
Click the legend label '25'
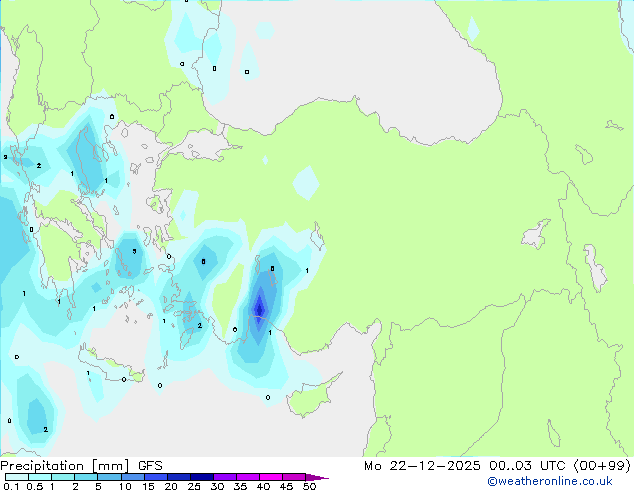point(194,486)
